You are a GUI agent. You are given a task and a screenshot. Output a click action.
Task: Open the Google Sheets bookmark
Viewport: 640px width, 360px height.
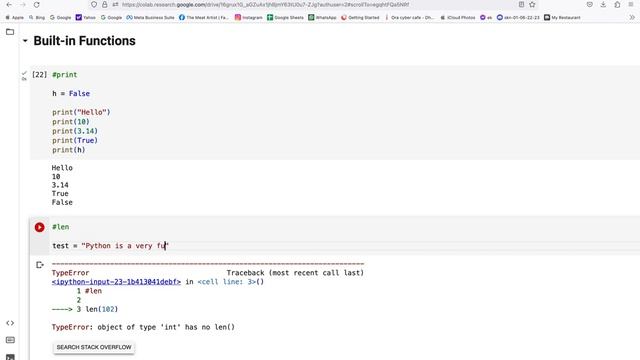285,18
